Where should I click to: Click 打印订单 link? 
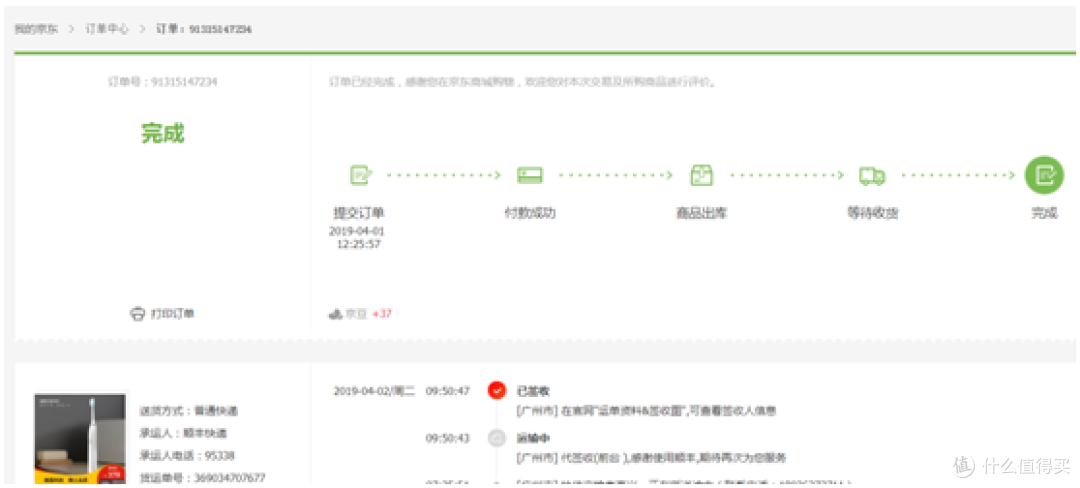pos(172,314)
